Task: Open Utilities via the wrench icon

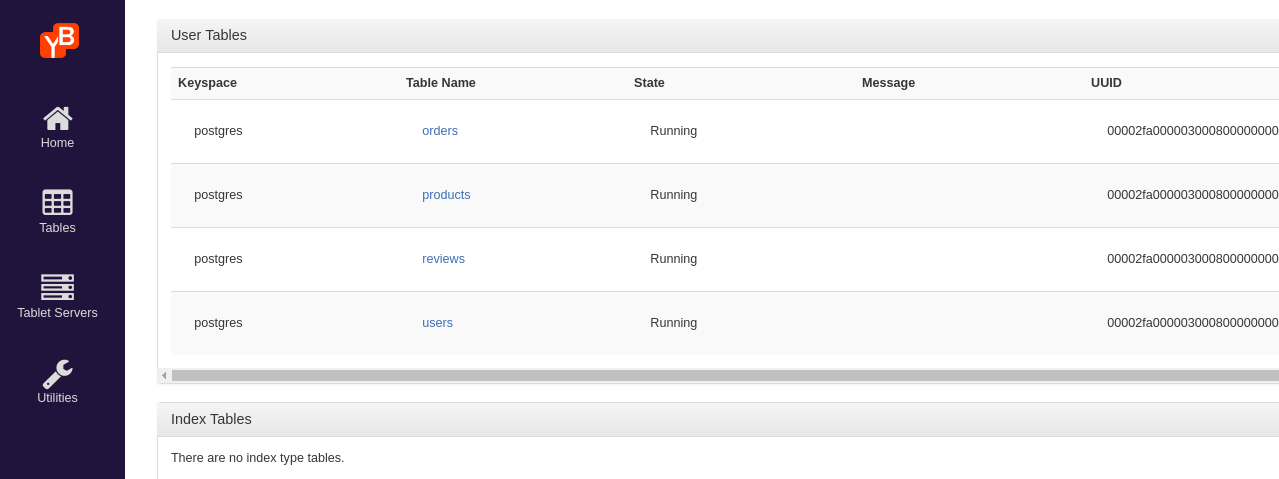Action: (x=57, y=373)
